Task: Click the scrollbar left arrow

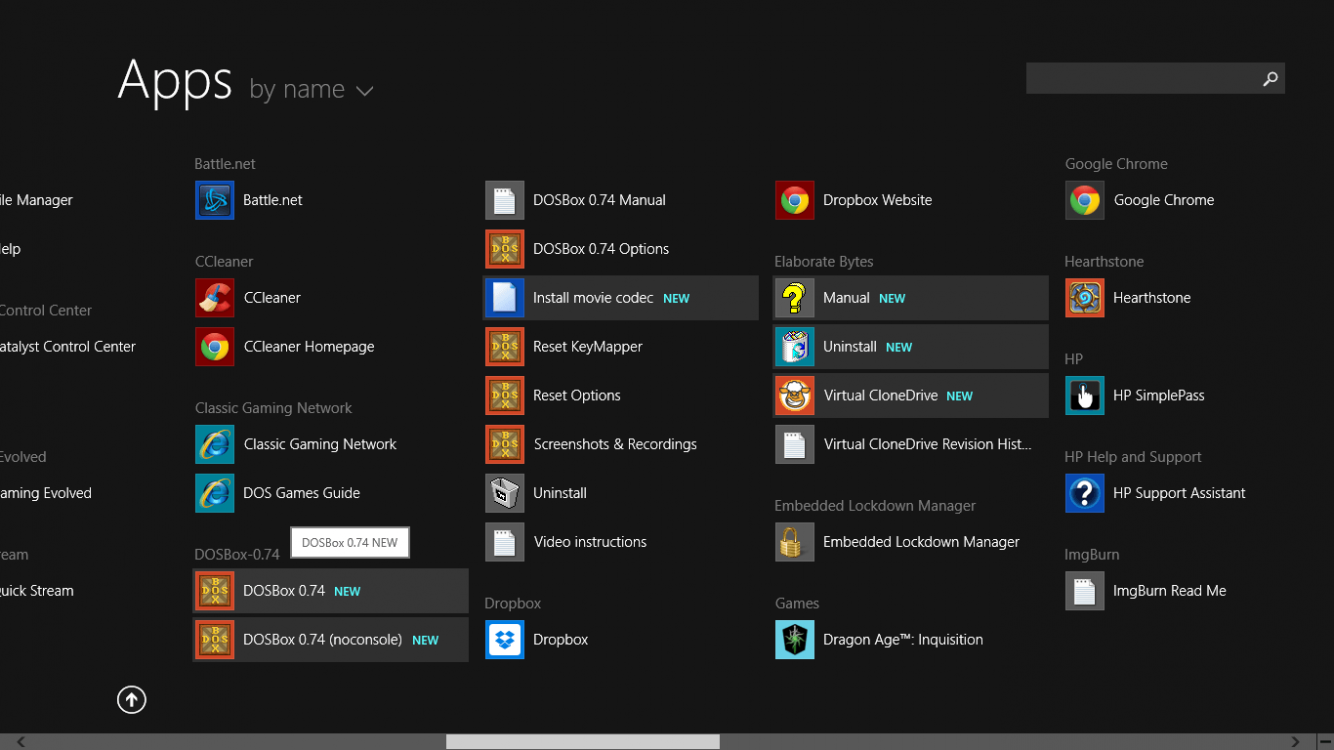Action: click(20, 742)
